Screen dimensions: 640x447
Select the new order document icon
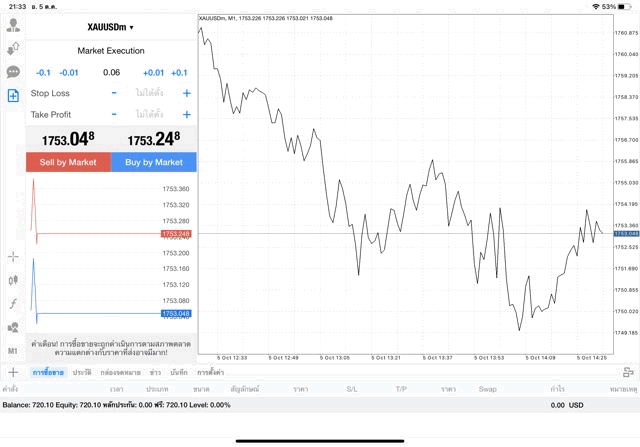pyautogui.click(x=13, y=96)
